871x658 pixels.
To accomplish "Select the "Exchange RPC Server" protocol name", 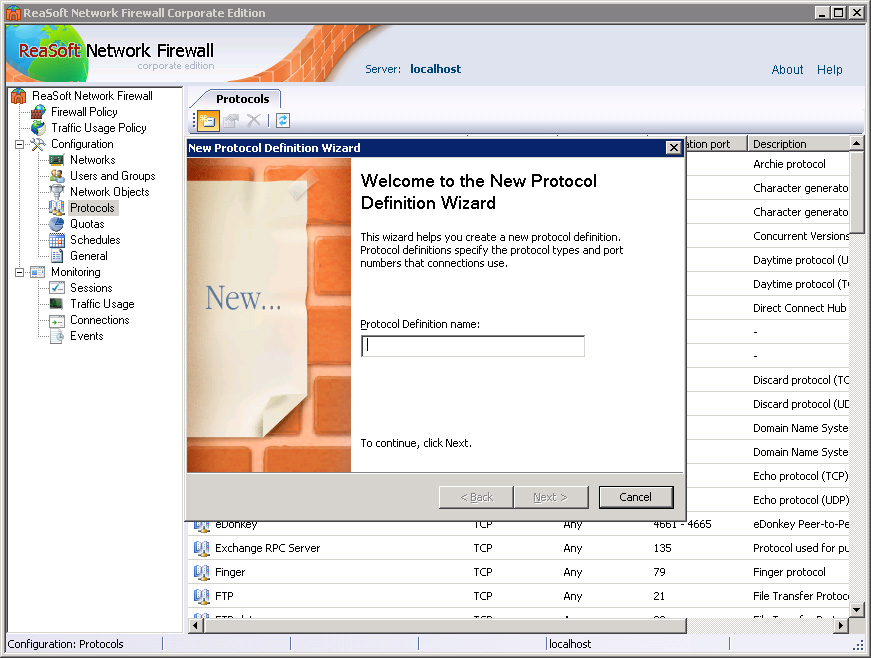I will click(x=268, y=549).
